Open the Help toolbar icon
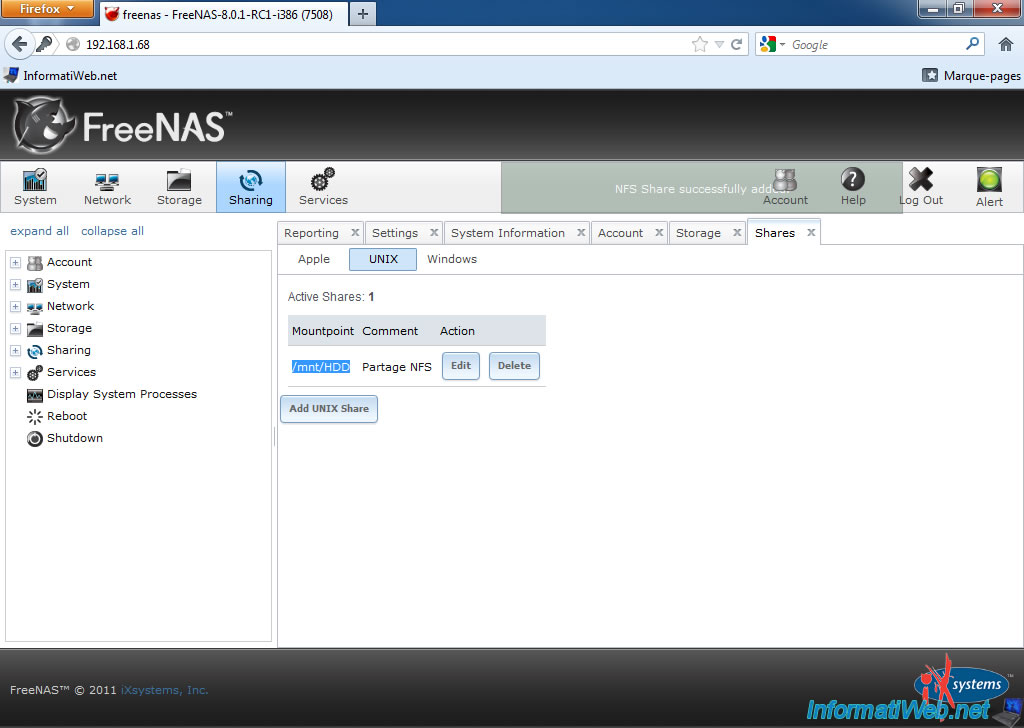This screenshot has width=1024, height=728. [x=853, y=187]
